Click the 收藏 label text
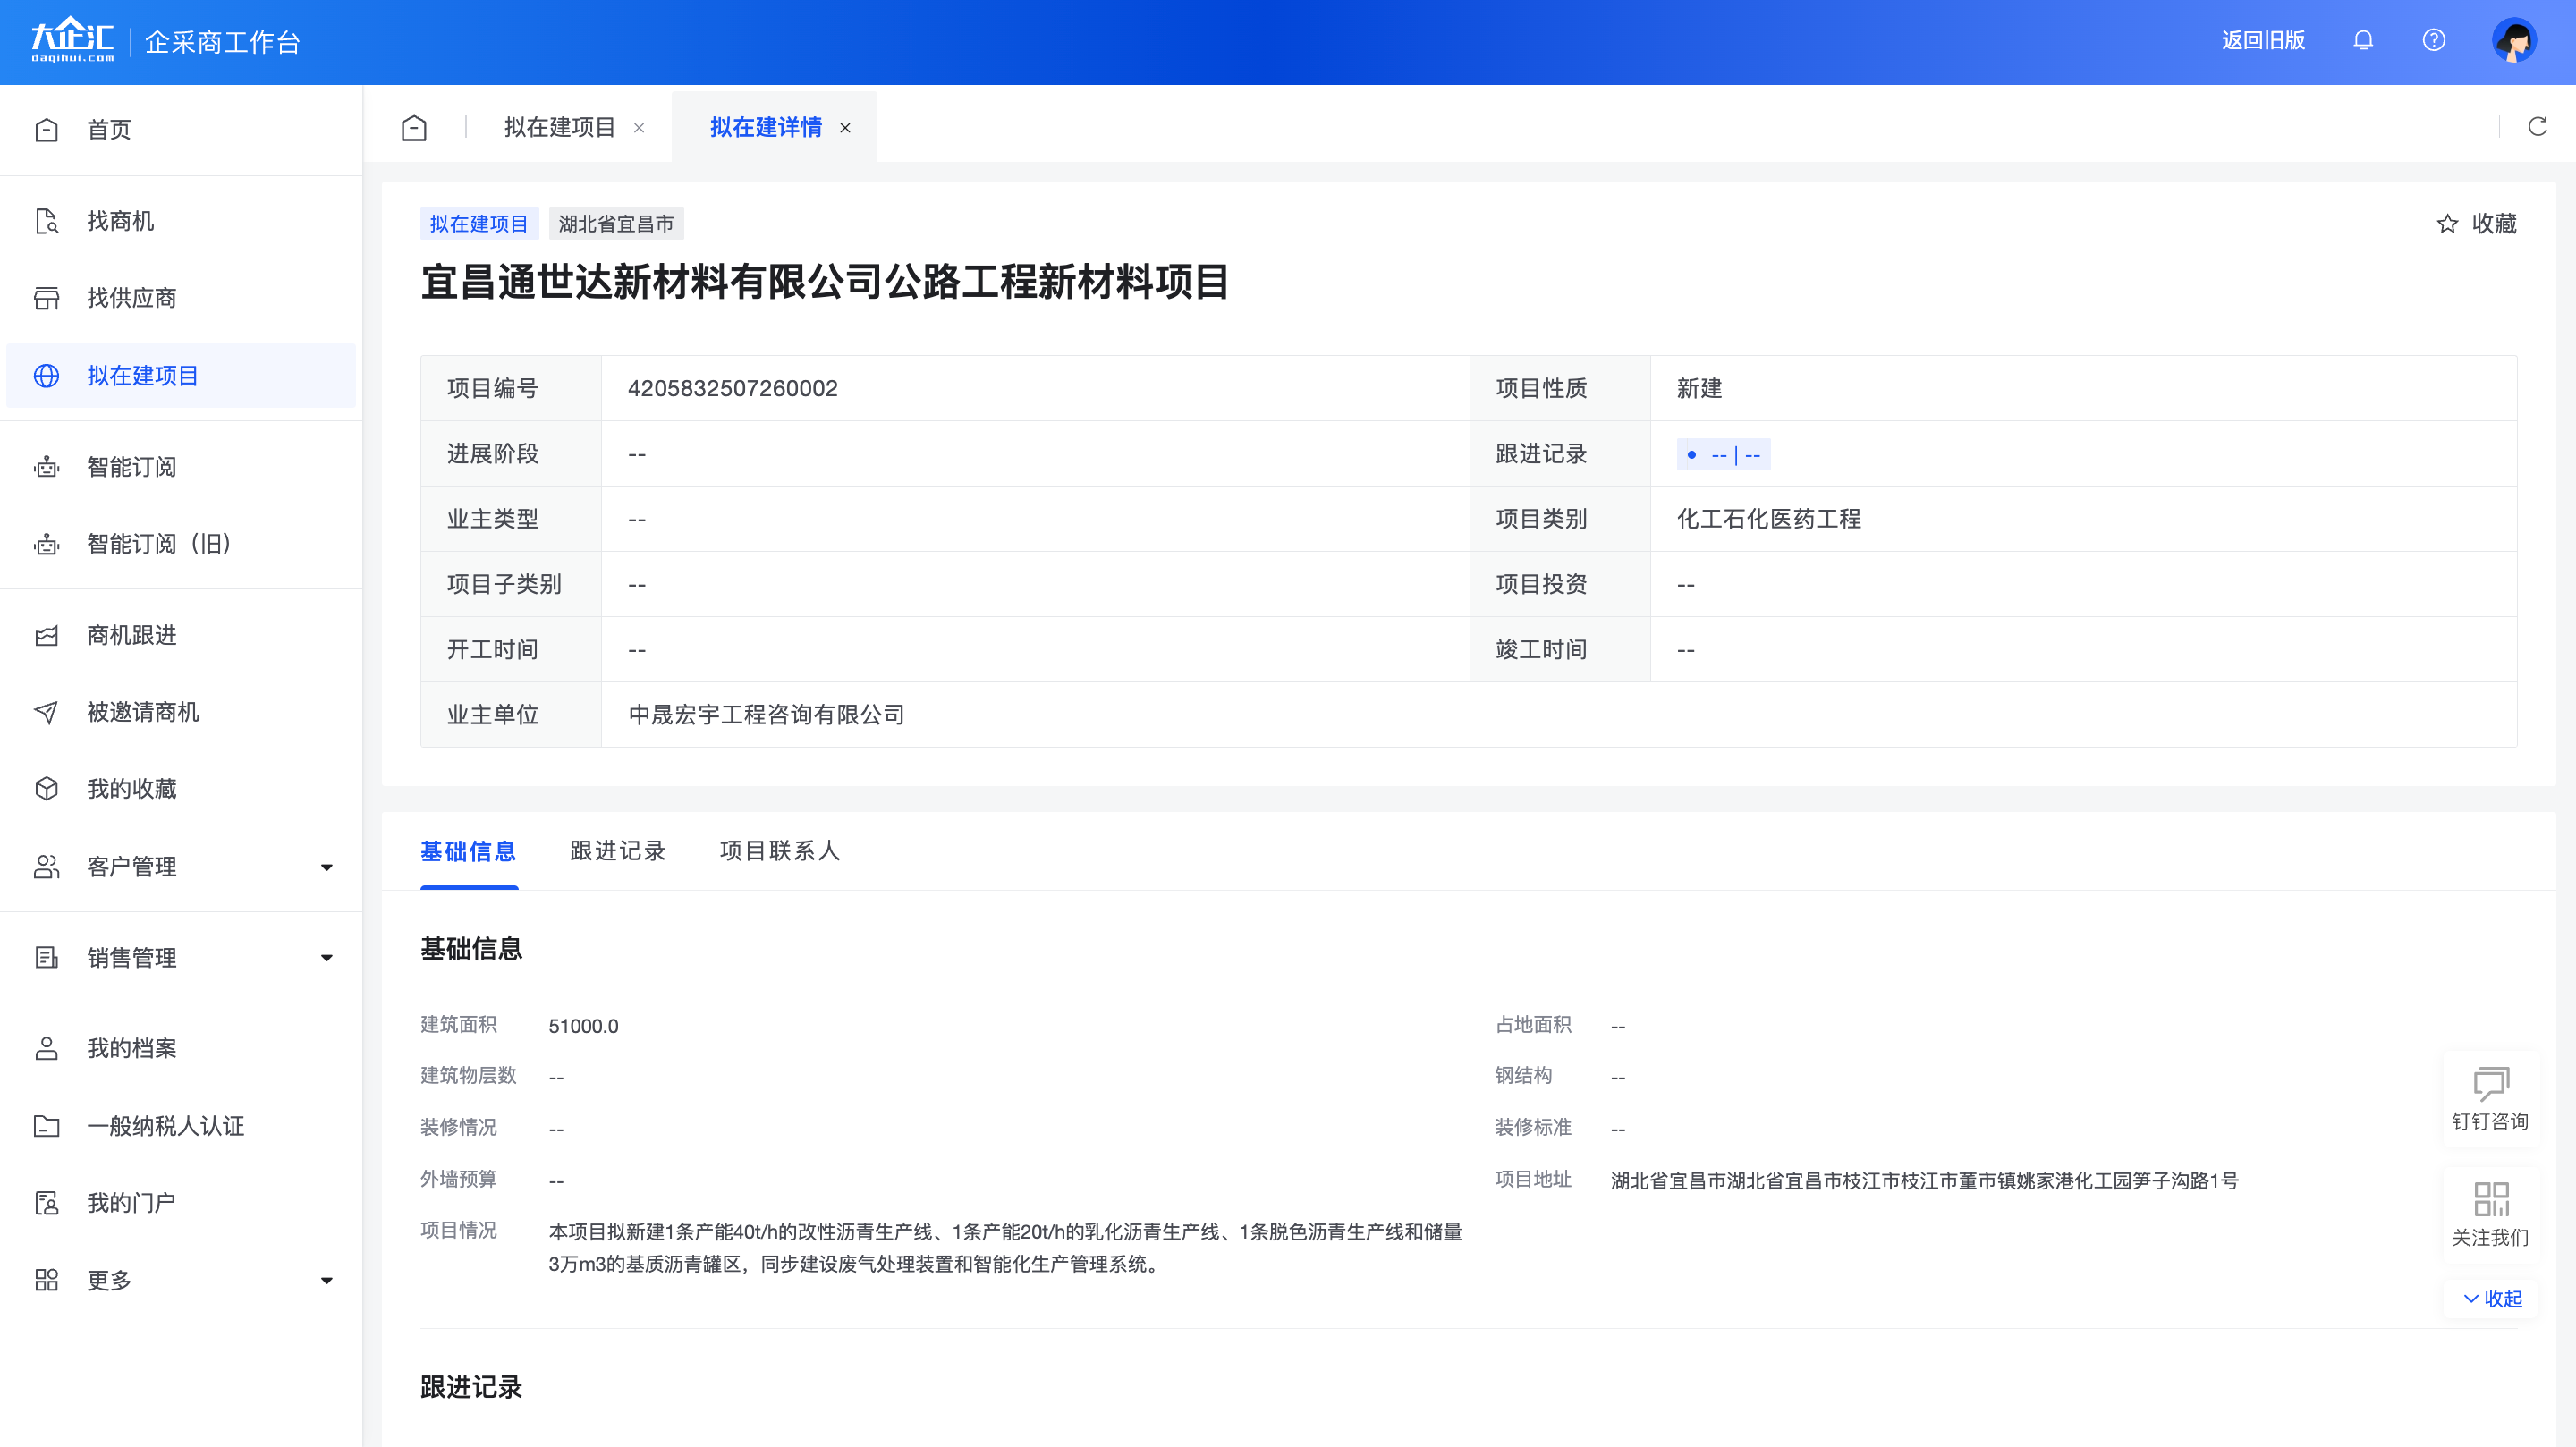2576x1447 pixels. [x=2494, y=223]
